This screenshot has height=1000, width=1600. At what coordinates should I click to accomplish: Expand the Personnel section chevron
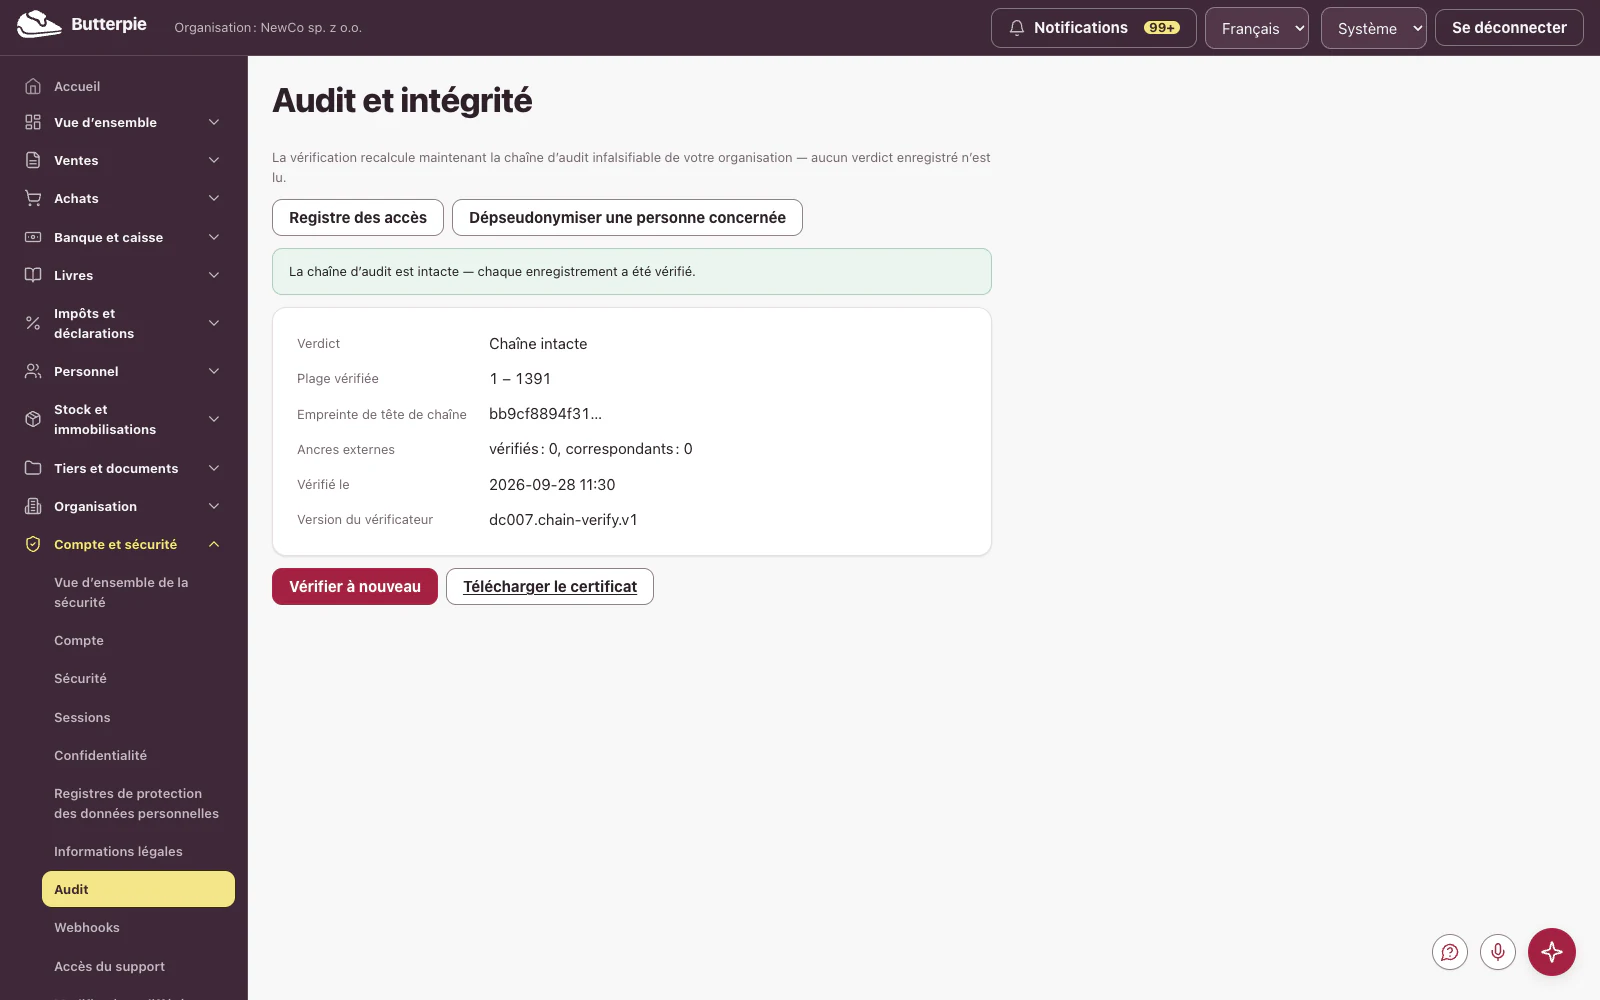click(x=214, y=371)
